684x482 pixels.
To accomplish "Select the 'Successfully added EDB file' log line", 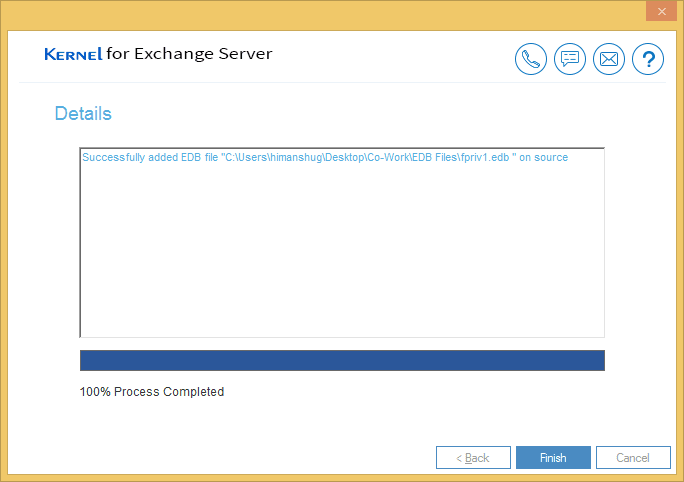I will pyautogui.click(x=325, y=157).
